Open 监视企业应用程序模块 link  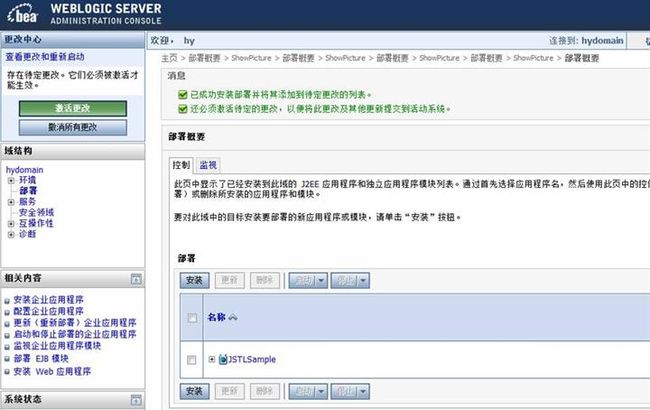57,346
